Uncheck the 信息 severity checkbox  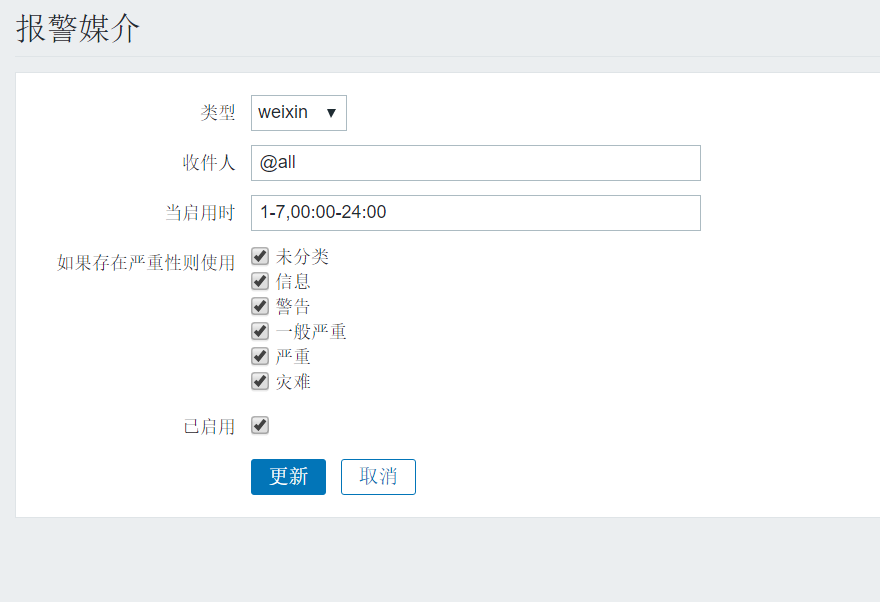(260, 281)
